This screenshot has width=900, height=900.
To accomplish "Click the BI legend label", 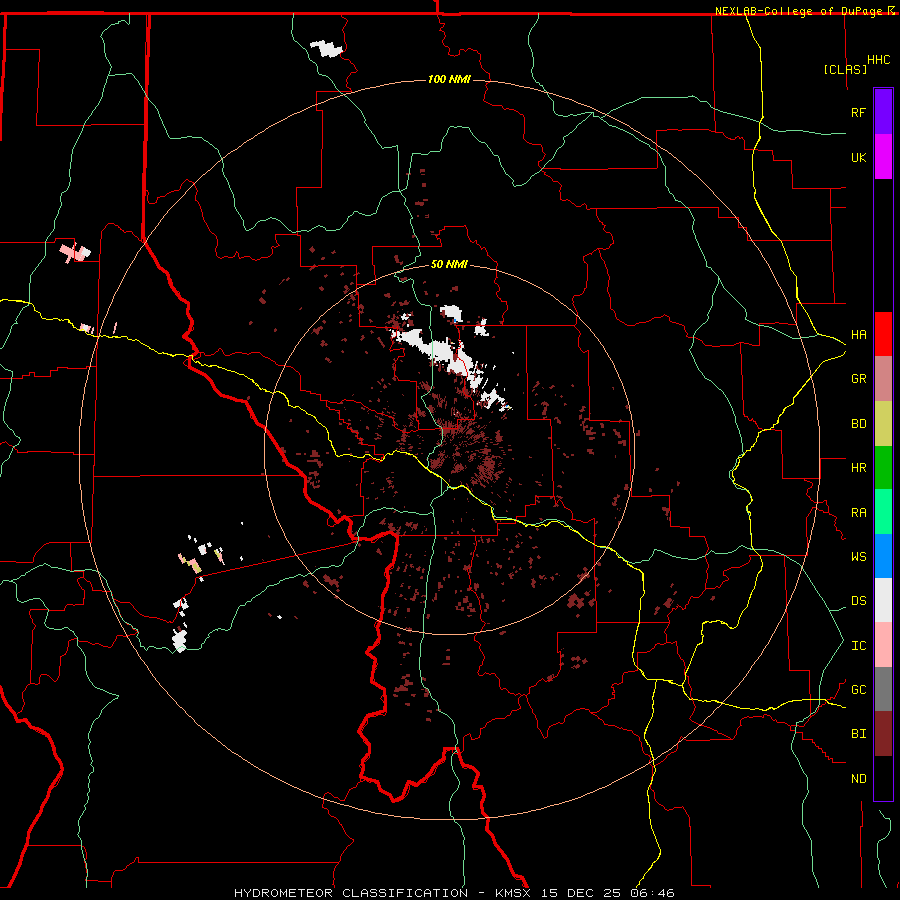I will click(858, 734).
